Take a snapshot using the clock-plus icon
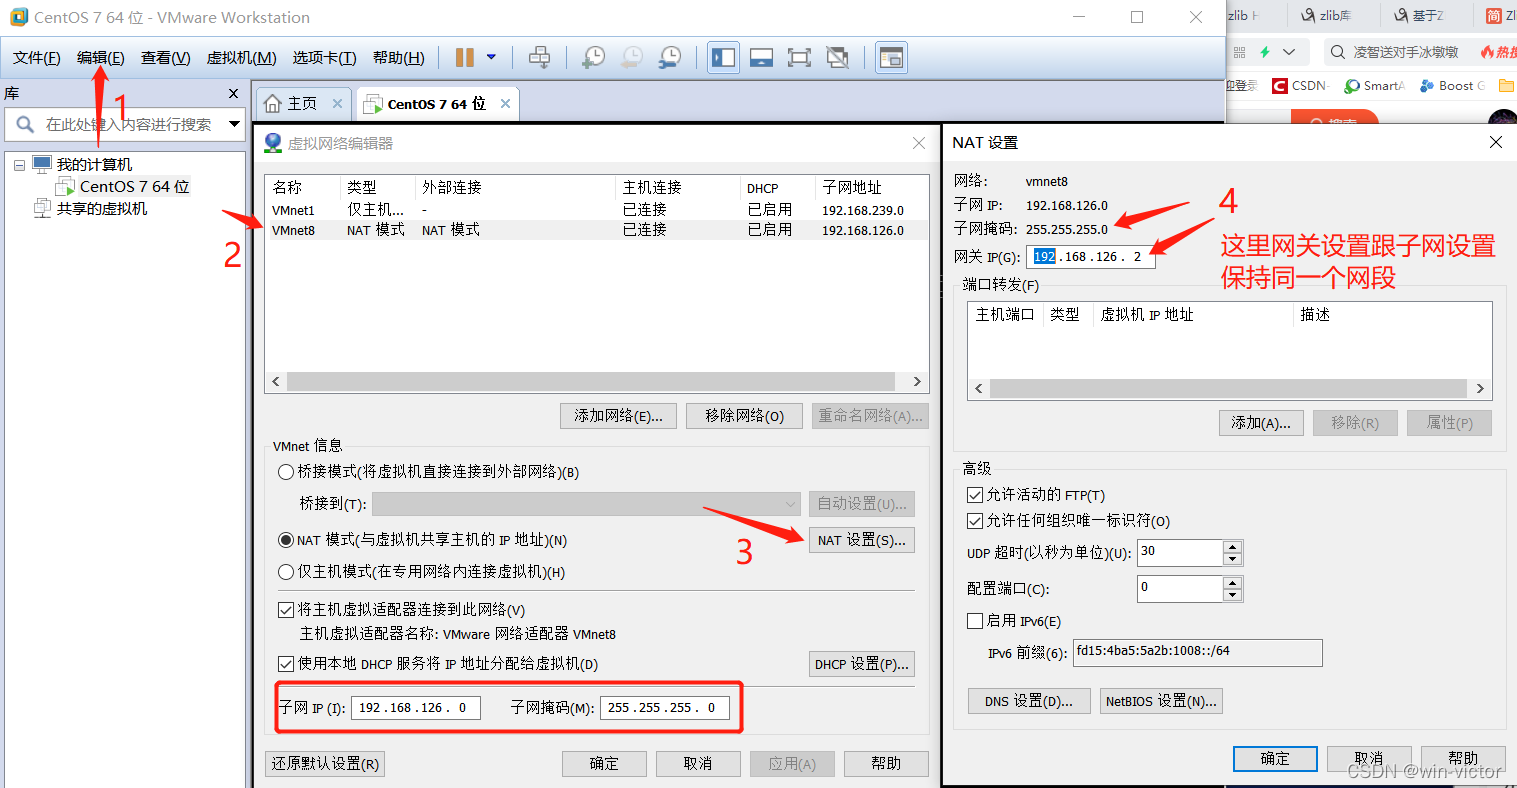 594,58
